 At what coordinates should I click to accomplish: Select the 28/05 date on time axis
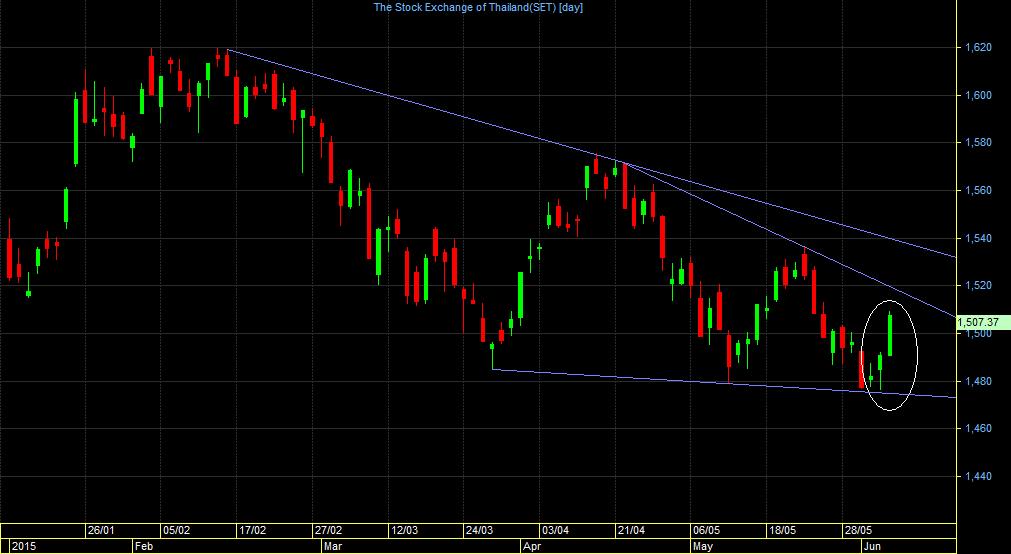(857, 530)
